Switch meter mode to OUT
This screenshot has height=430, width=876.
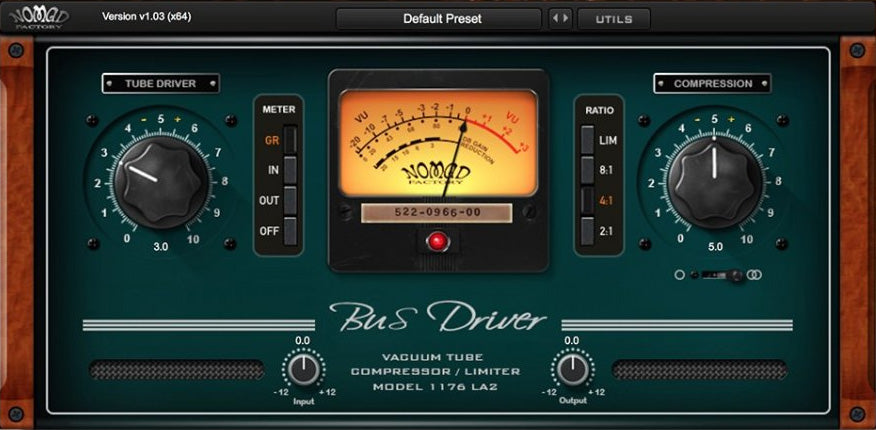point(290,200)
